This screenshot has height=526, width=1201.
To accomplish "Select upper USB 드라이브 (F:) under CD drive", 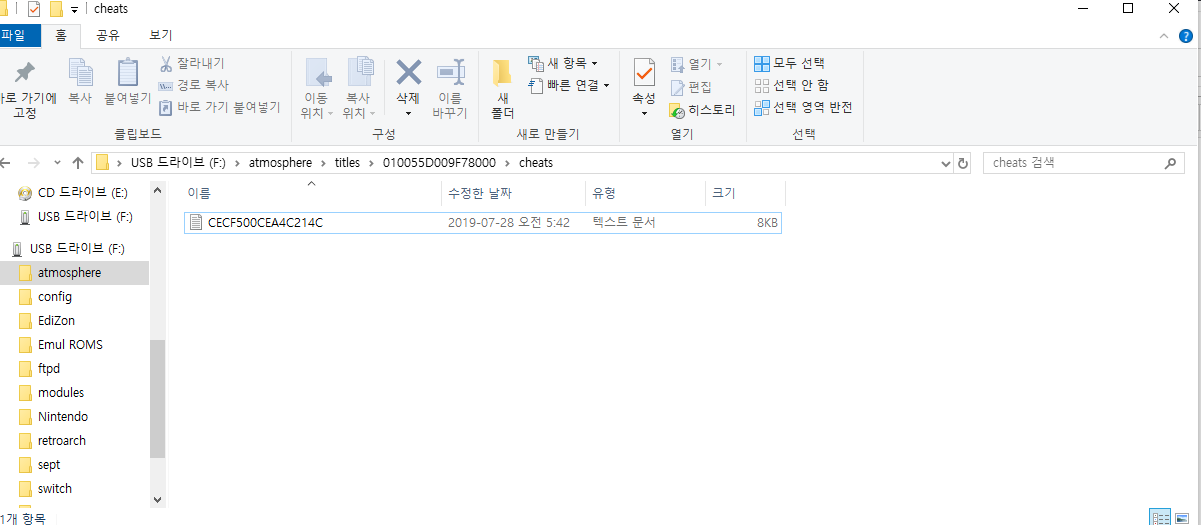I will [76, 216].
